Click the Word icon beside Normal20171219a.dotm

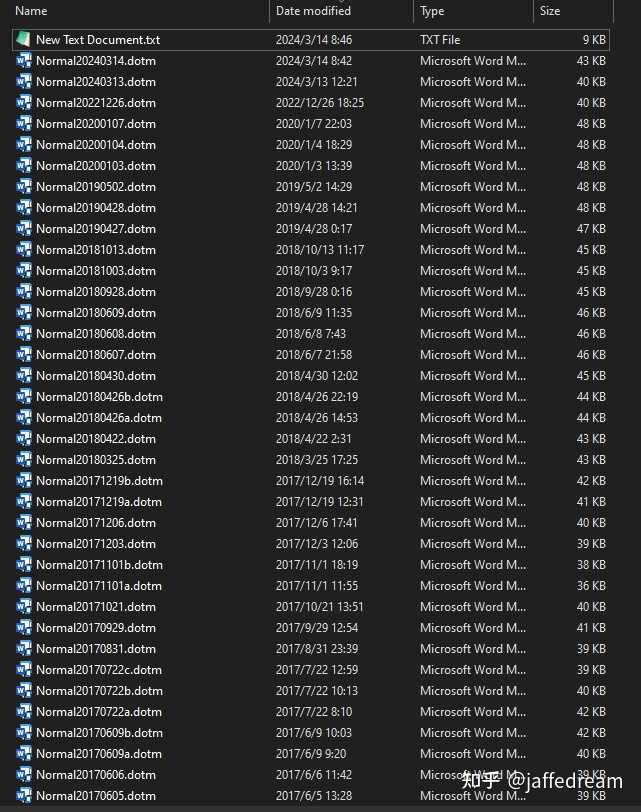tap(23, 502)
